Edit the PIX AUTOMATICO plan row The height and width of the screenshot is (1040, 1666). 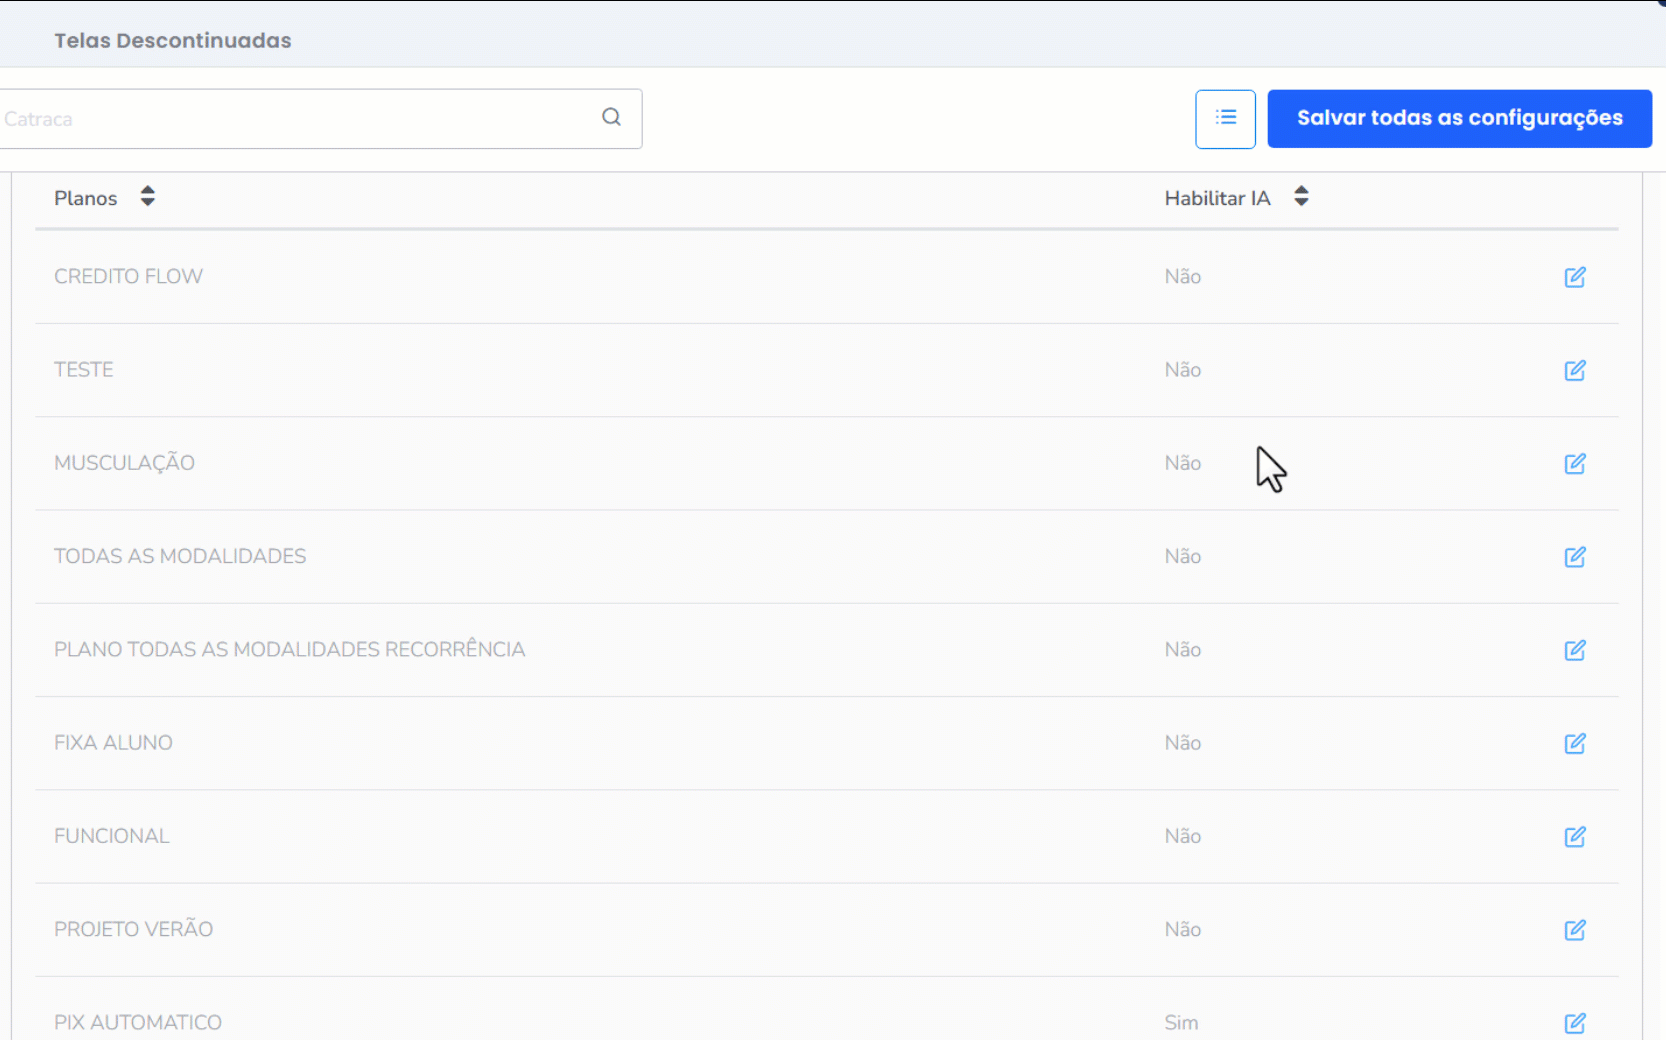pos(1574,1023)
